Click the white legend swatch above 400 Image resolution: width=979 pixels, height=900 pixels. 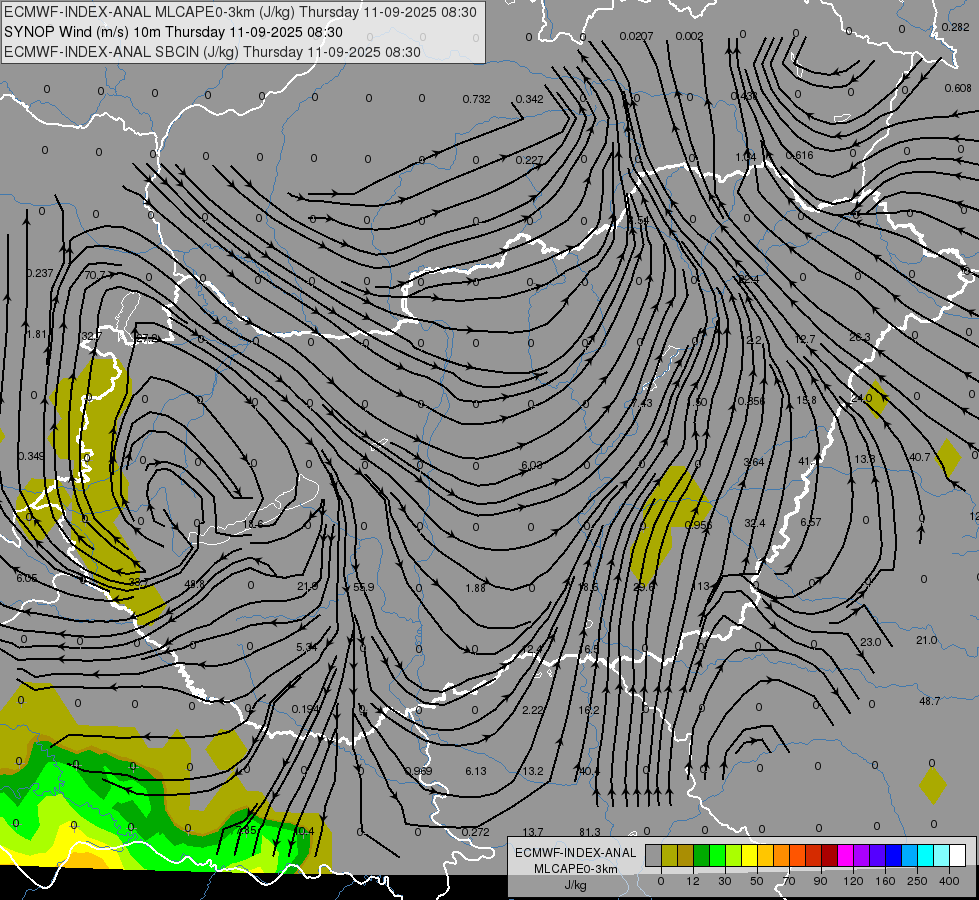[x=957, y=855]
